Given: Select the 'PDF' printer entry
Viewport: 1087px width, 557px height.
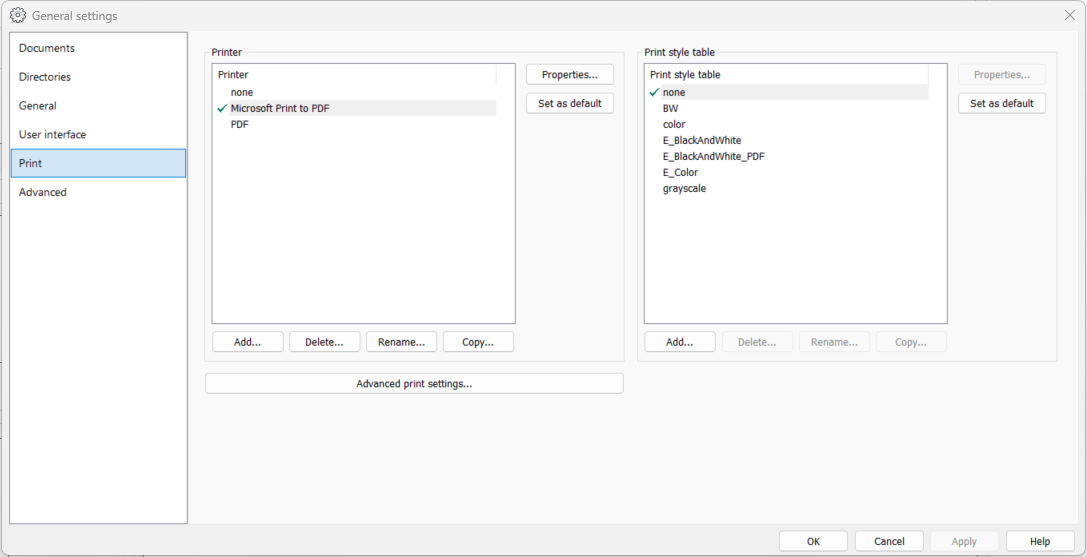Looking at the screenshot, I should (x=240, y=124).
